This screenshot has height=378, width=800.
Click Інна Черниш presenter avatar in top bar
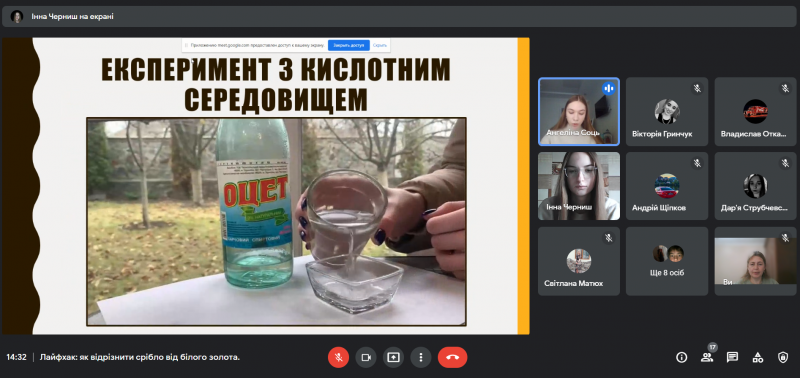pyautogui.click(x=17, y=16)
